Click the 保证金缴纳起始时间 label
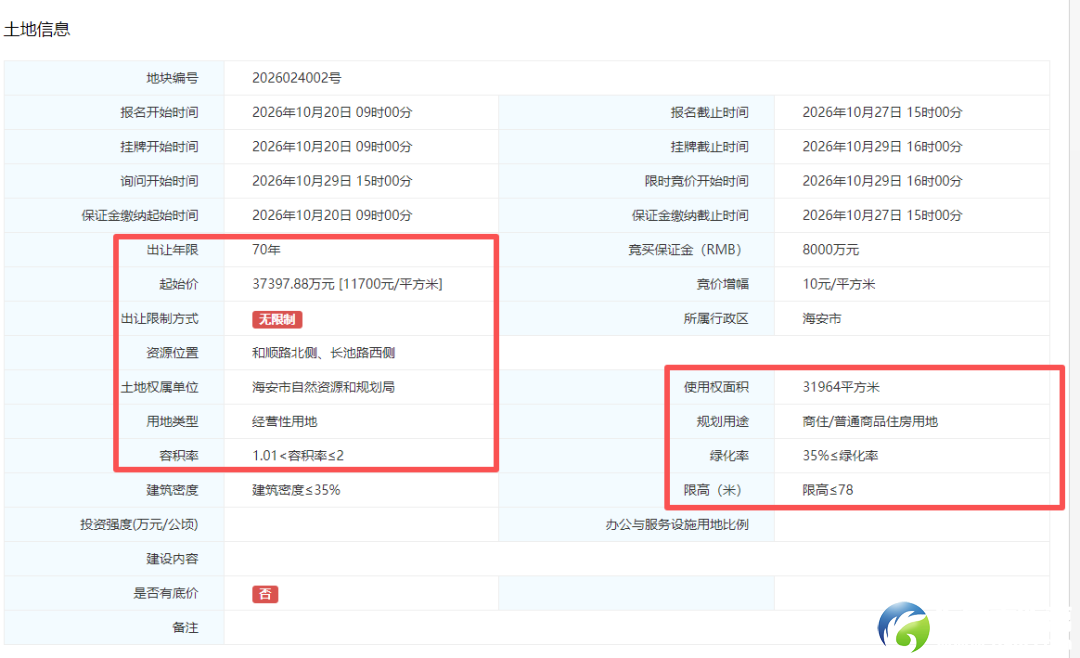The width and height of the screenshot is (1080, 658). click(x=140, y=216)
